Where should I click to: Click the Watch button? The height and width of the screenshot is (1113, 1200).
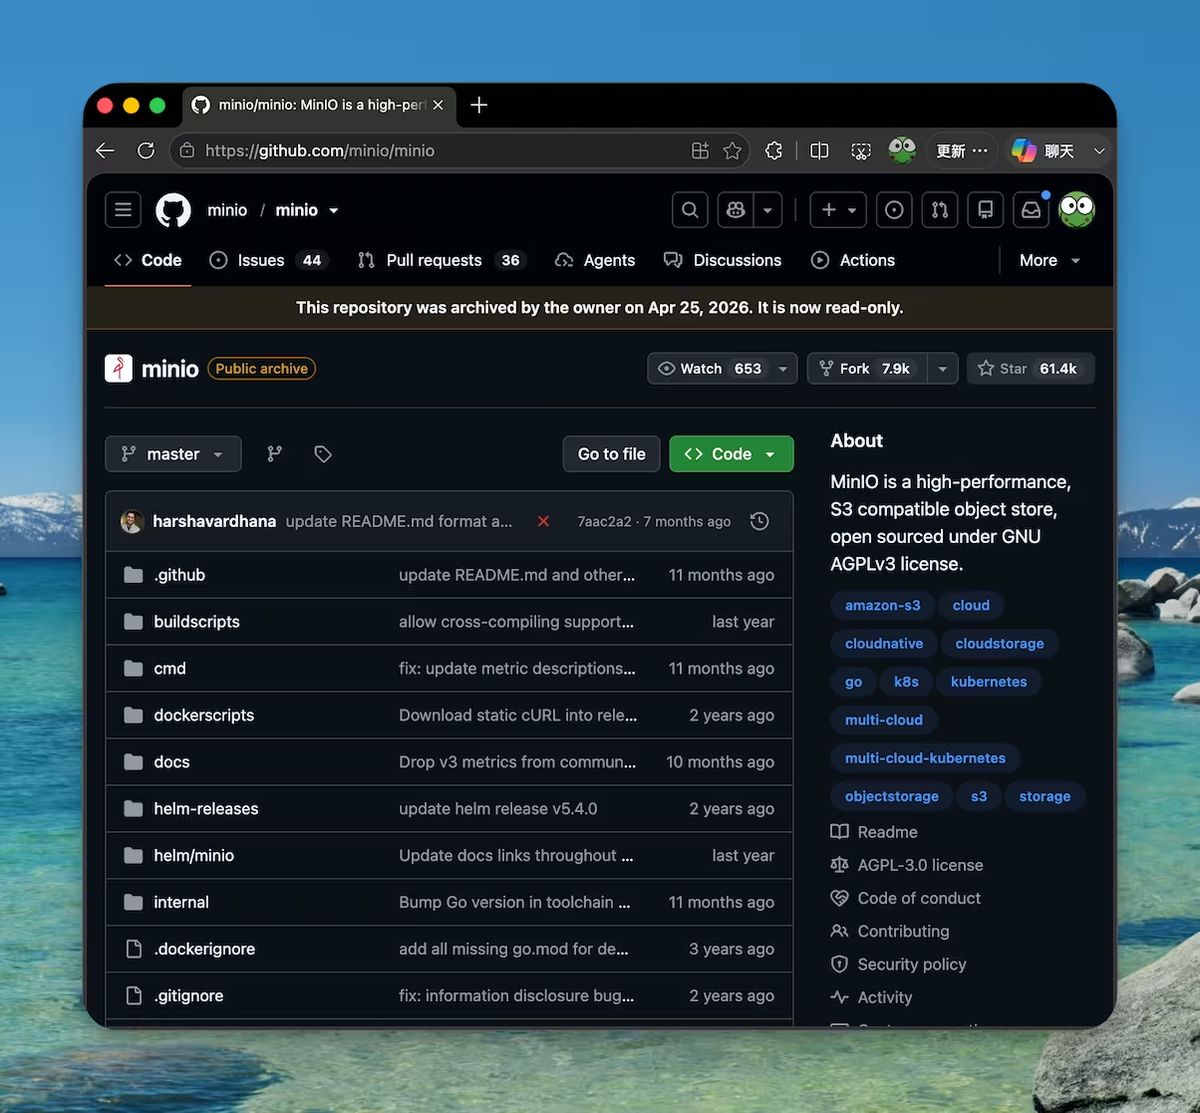(709, 369)
